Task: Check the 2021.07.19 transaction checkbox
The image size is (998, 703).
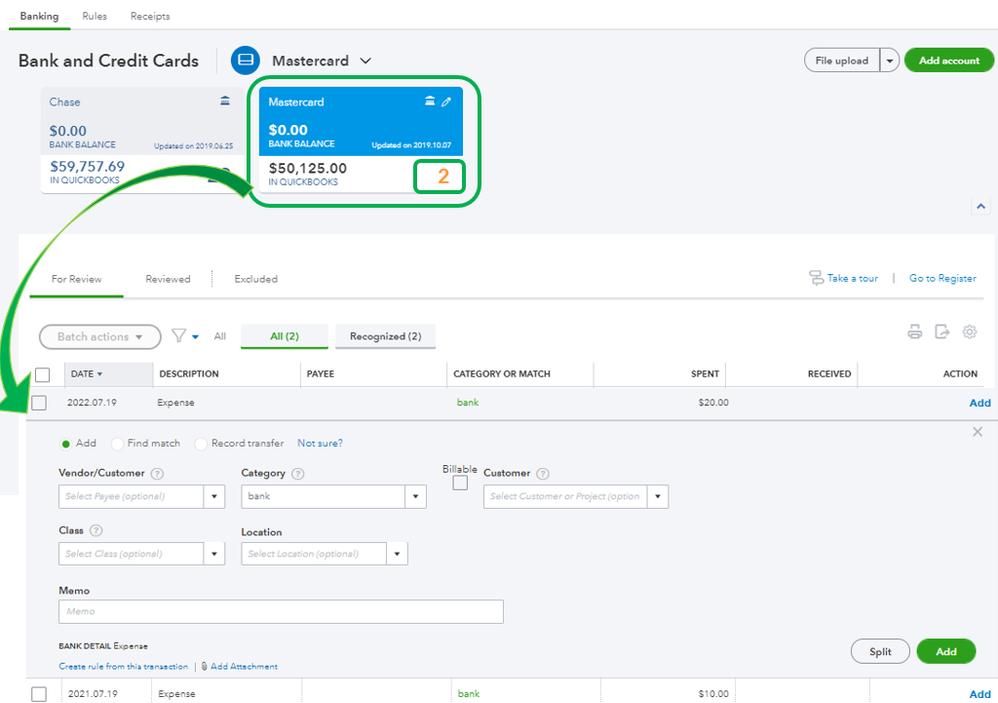Action: (x=39, y=694)
